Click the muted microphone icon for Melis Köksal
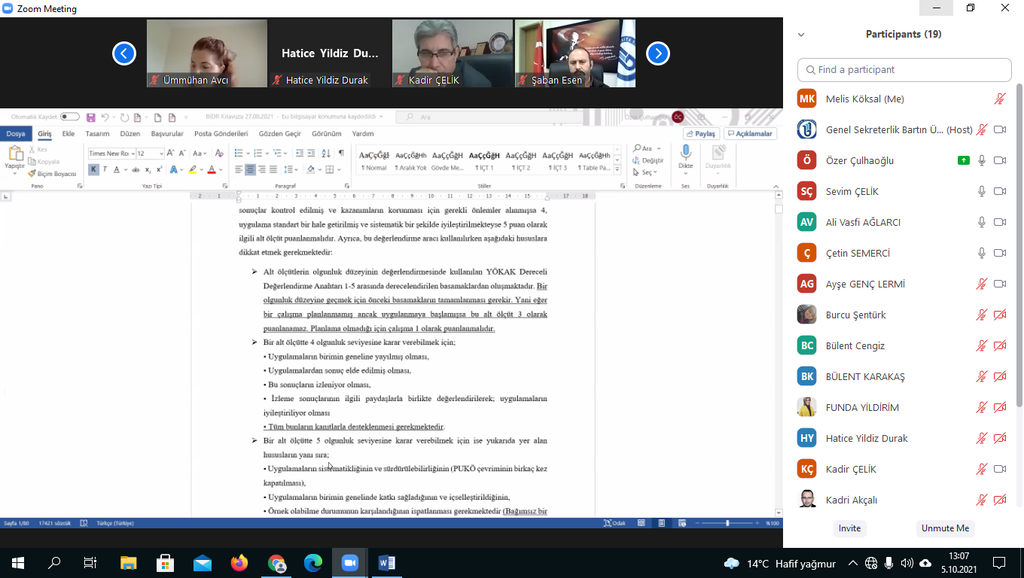The image size is (1024, 578). [999, 99]
